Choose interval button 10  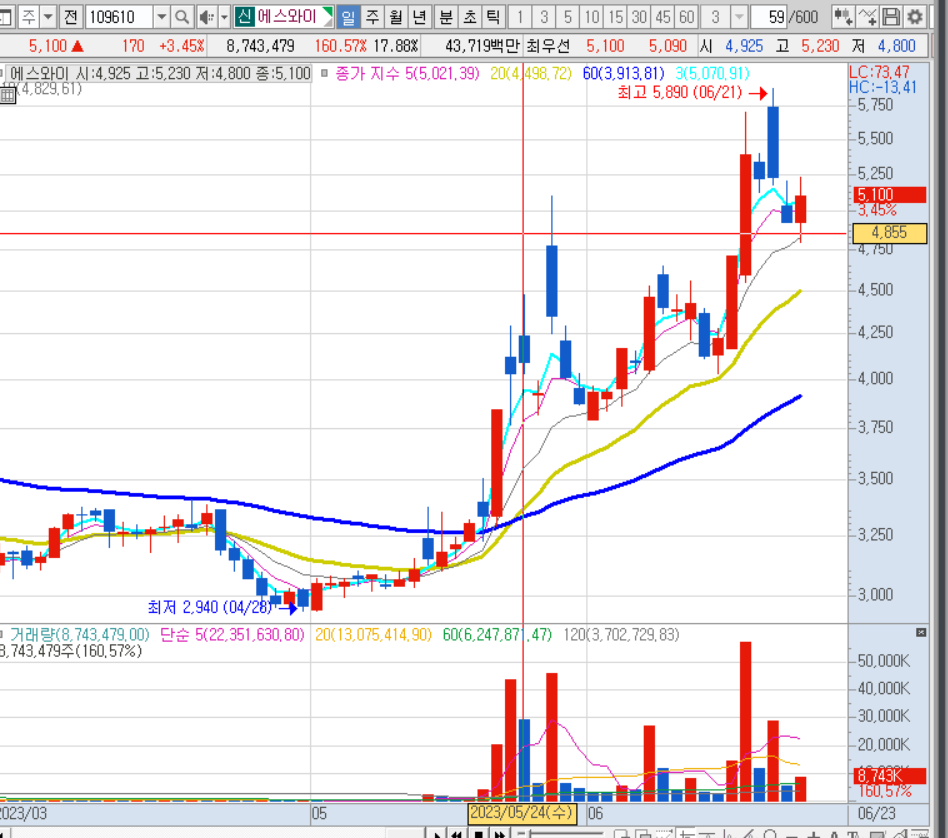(x=591, y=17)
